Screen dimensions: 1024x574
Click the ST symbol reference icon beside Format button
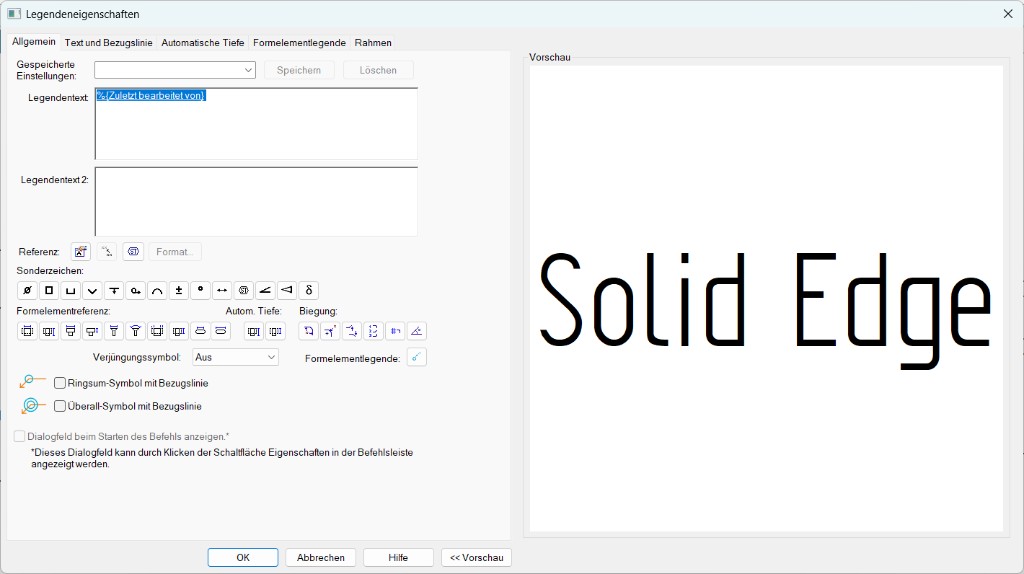[133, 251]
